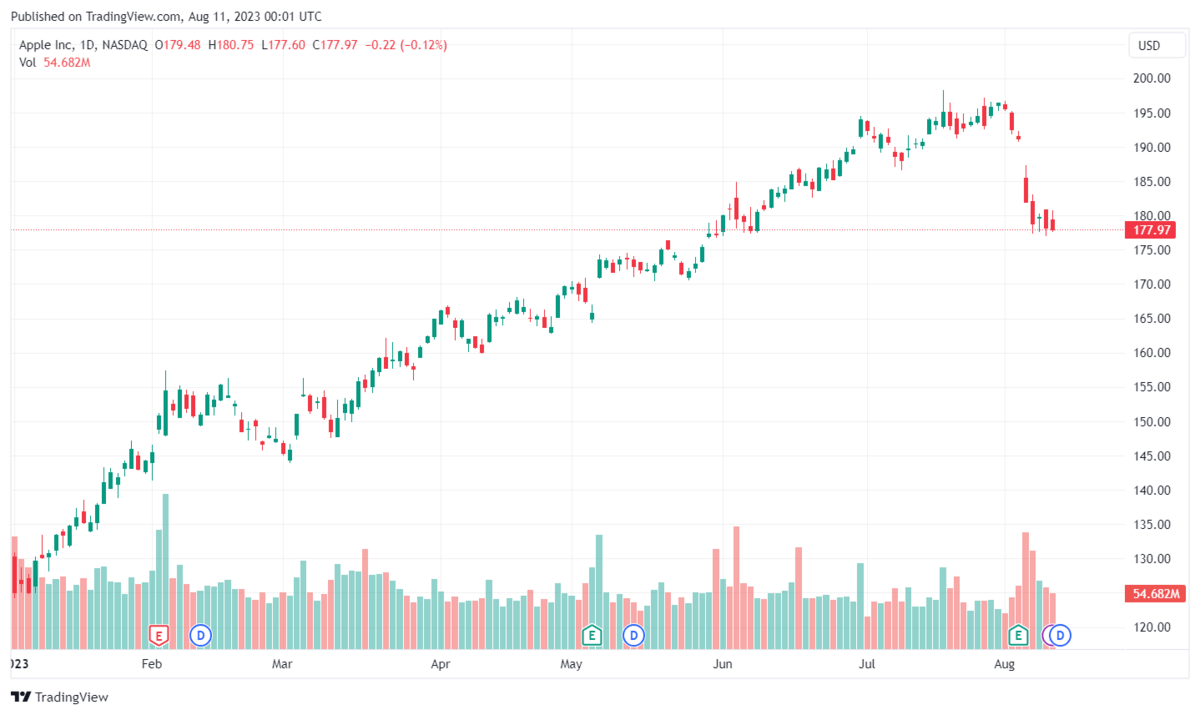Click the 145.00 price axis label
Screen dimensions: 1200x715
click(1152, 456)
